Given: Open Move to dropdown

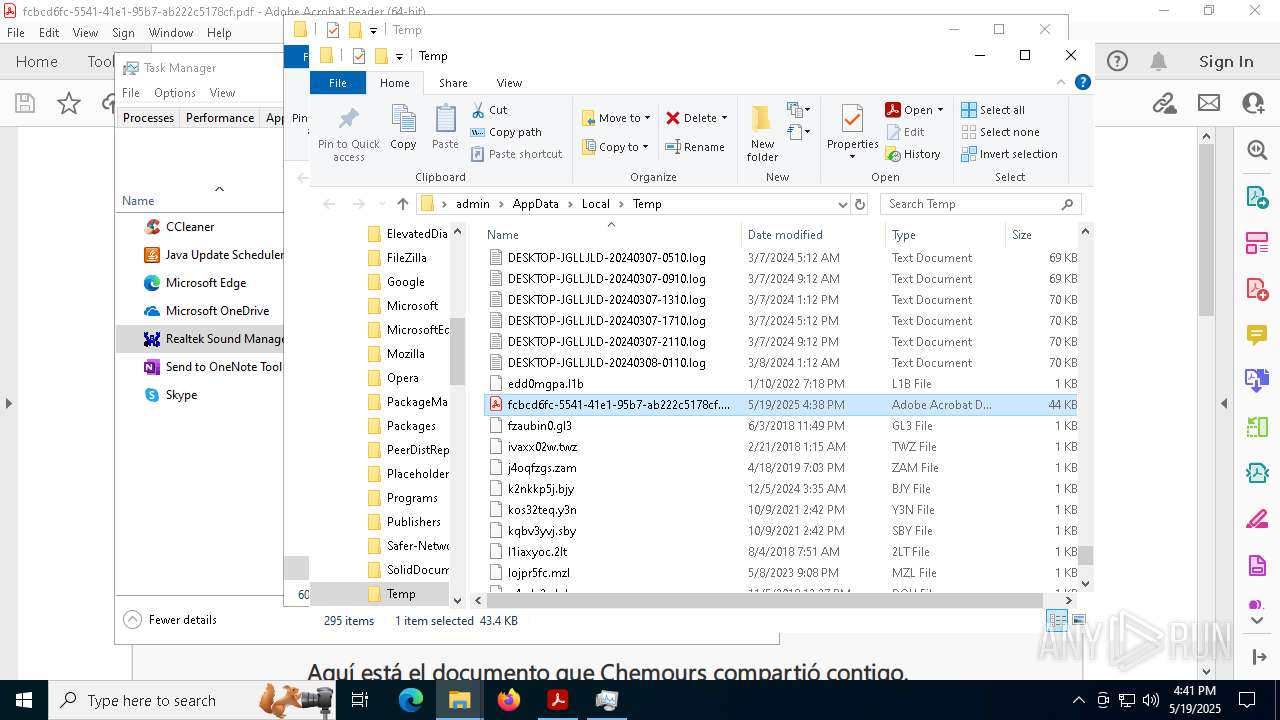Looking at the screenshot, I should point(616,118).
